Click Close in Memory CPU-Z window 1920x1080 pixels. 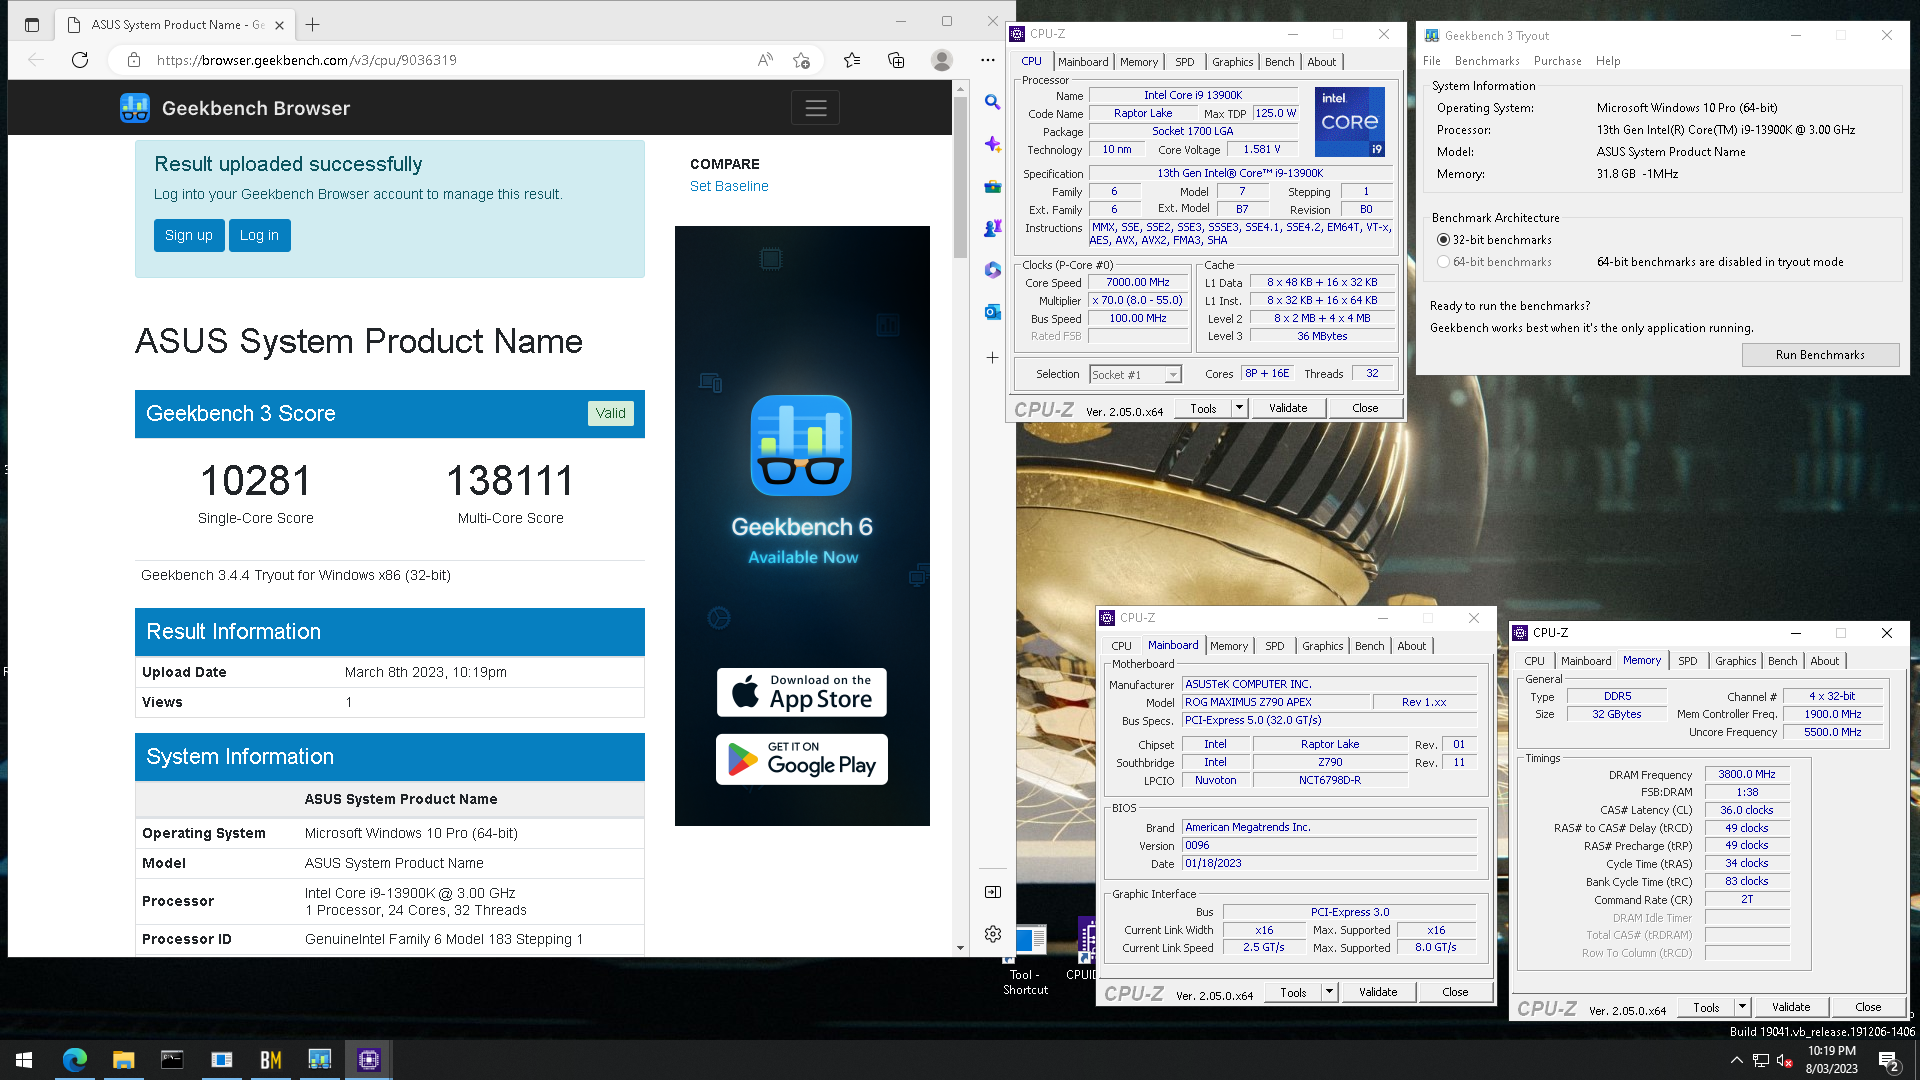click(x=1867, y=1007)
